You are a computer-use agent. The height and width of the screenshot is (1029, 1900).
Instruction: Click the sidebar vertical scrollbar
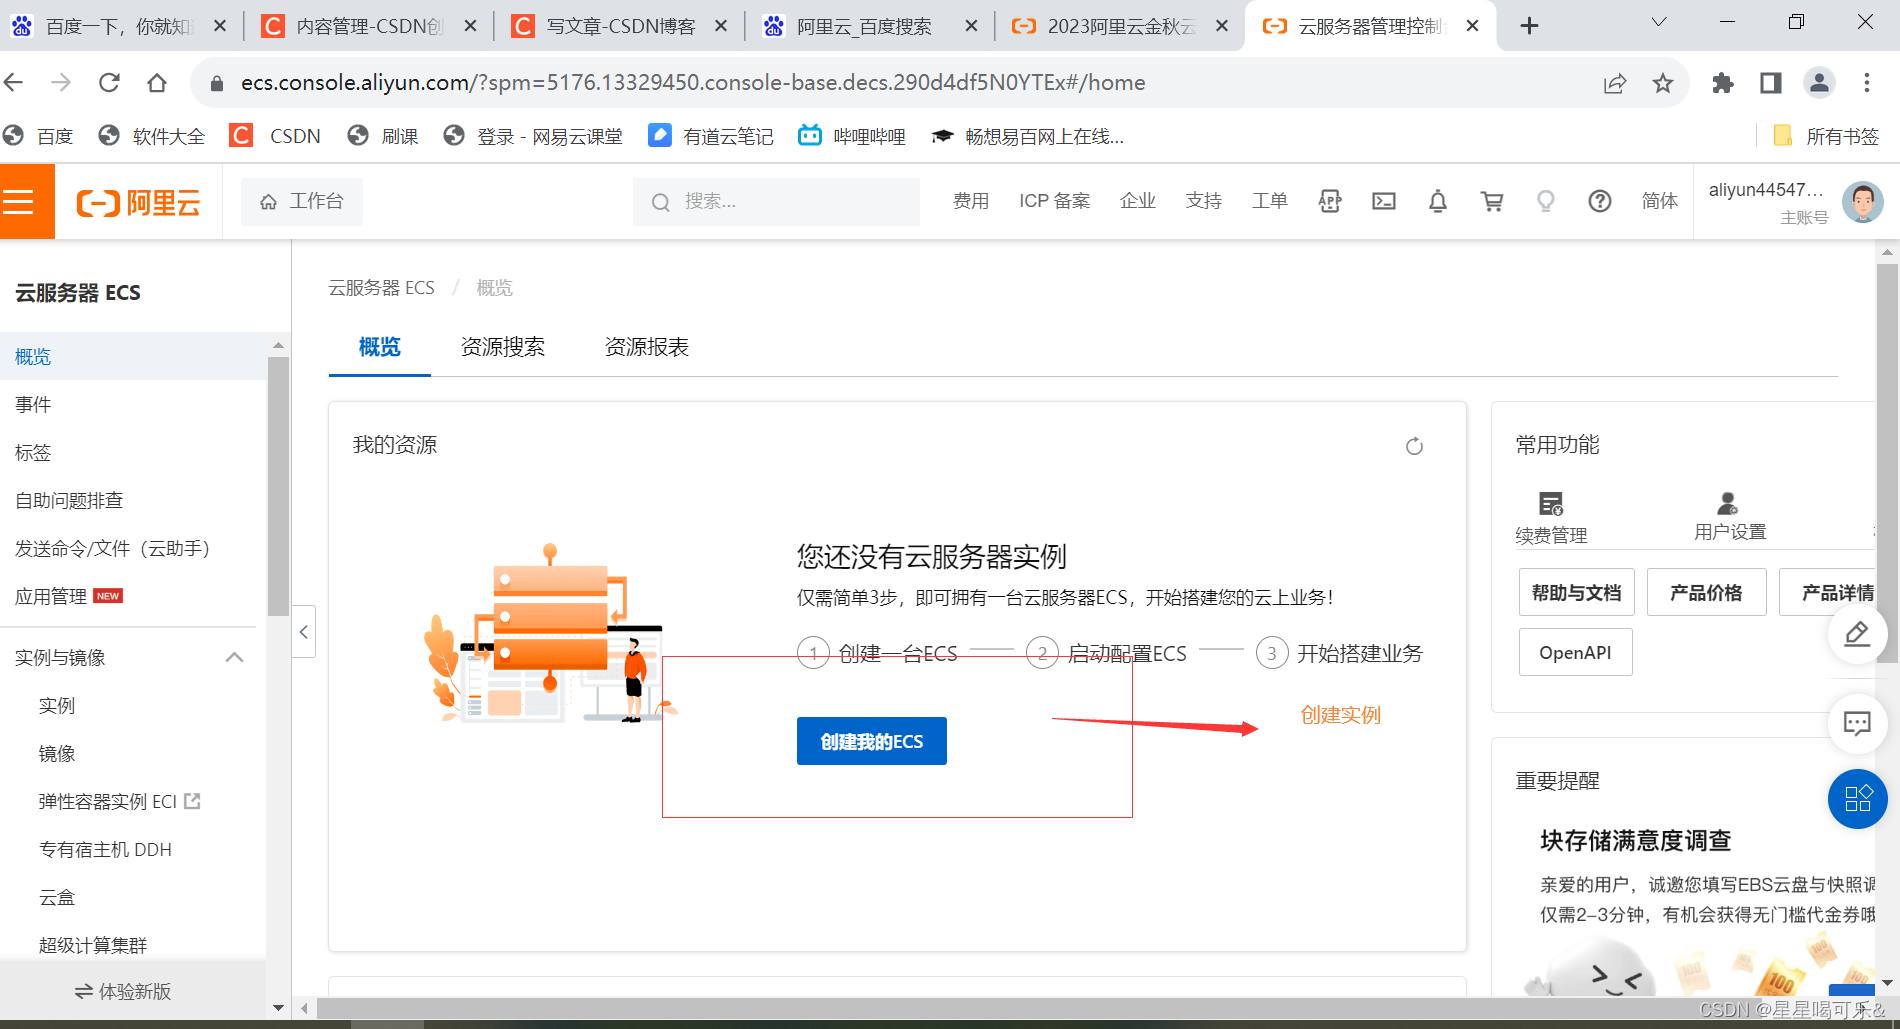(278, 485)
